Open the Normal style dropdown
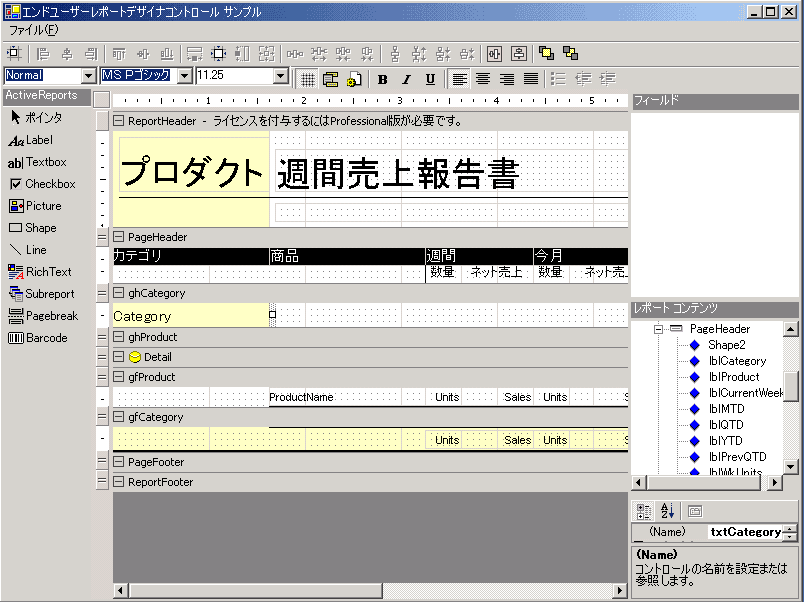Screen dimensions: 806x603 point(89,76)
